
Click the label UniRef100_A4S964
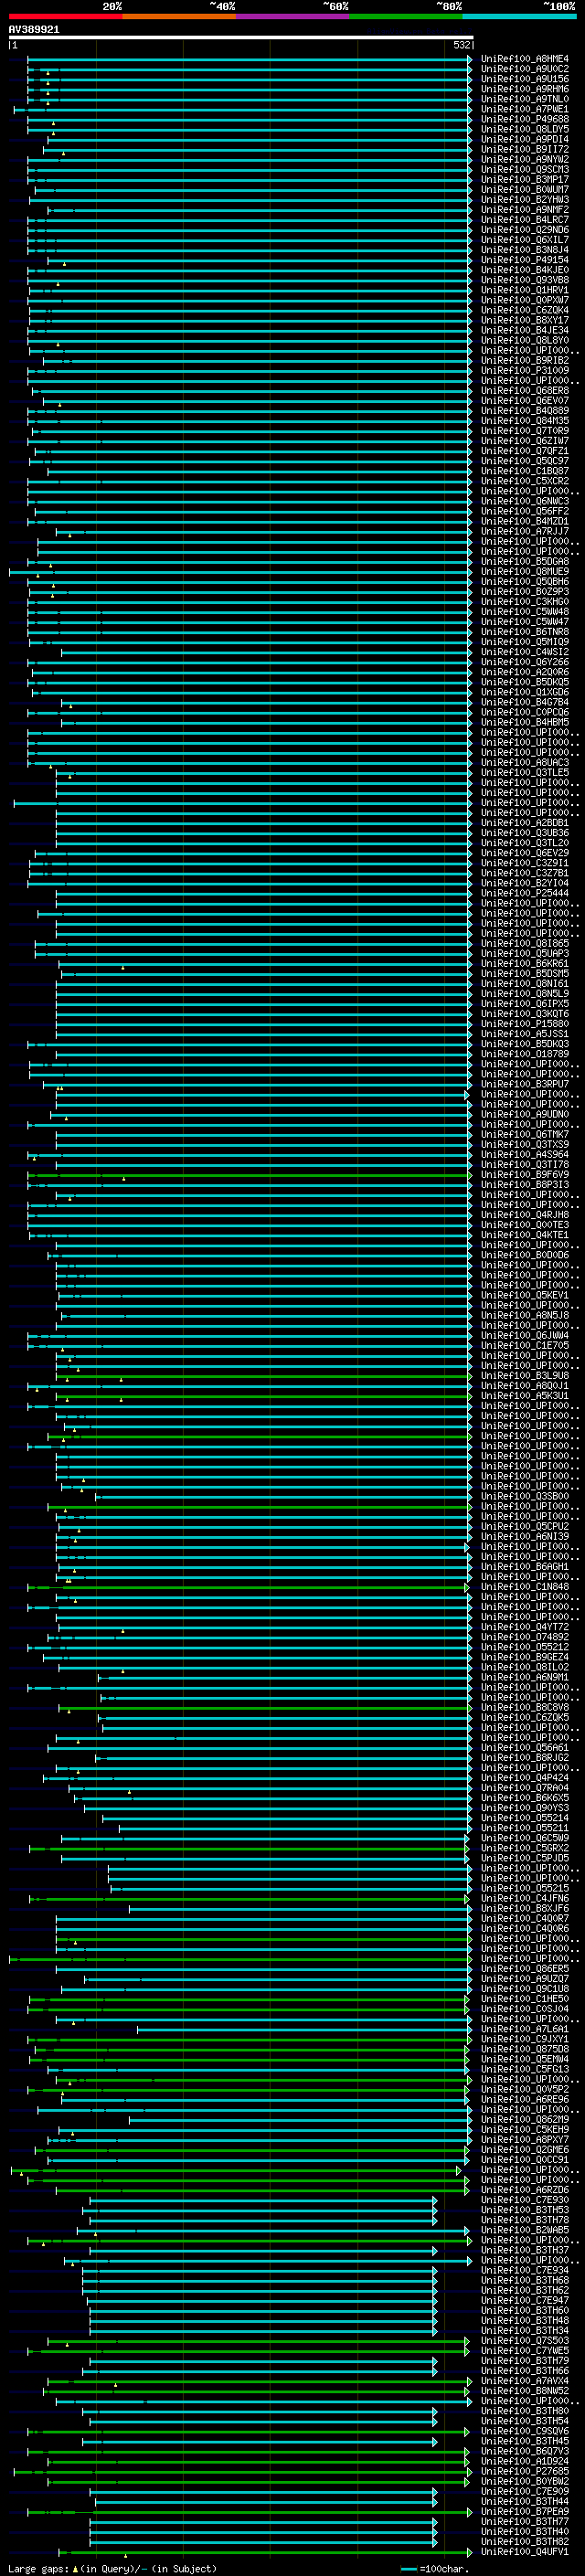point(524,1154)
